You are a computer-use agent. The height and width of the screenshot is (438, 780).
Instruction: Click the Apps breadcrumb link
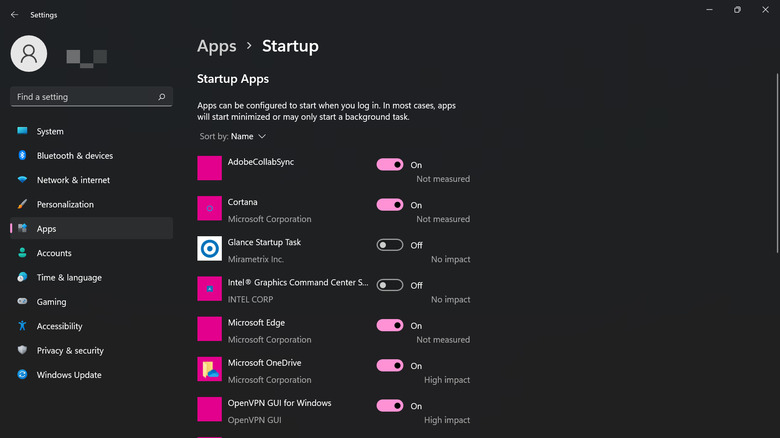[217, 46]
